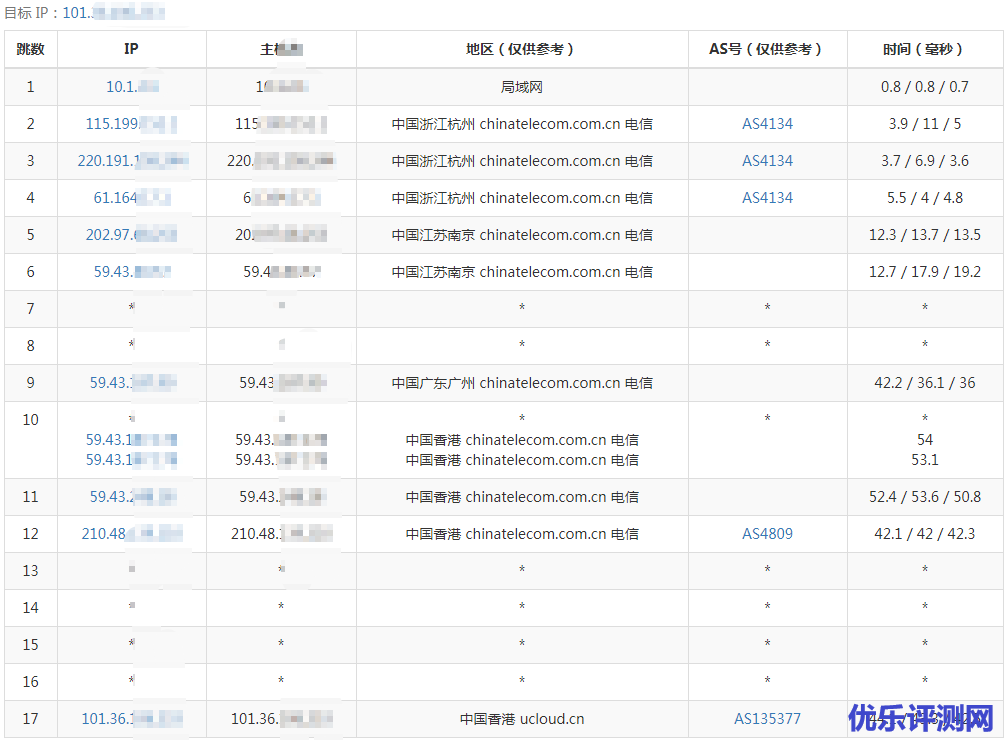This screenshot has width=1007, height=745.
Task: Click the AS4134 link in hop 2 row
Action: (767, 124)
